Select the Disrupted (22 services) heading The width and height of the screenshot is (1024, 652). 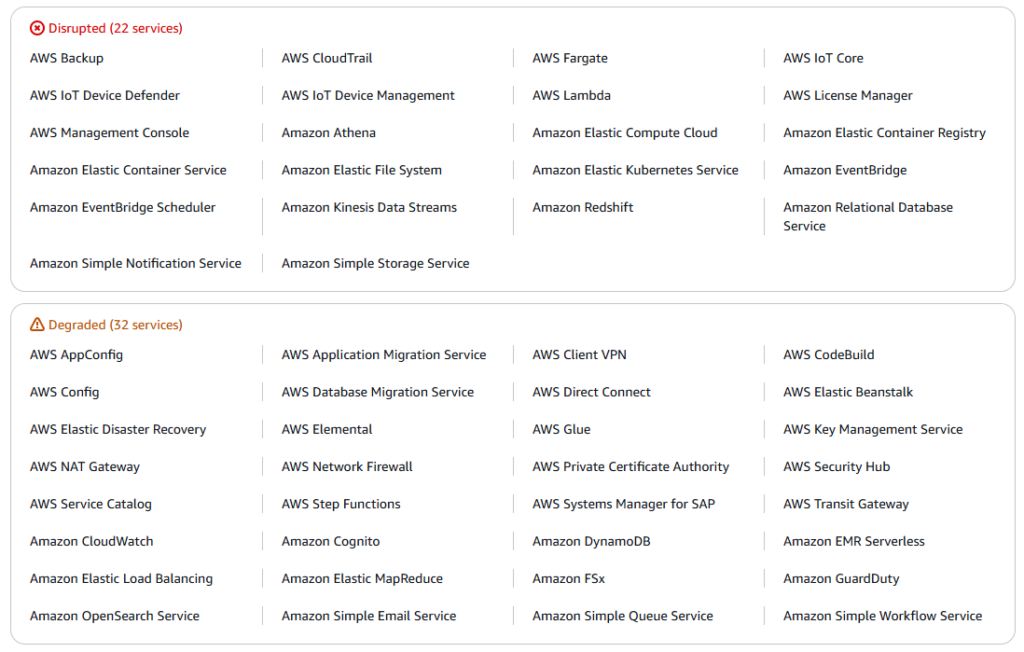click(x=115, y=29)
